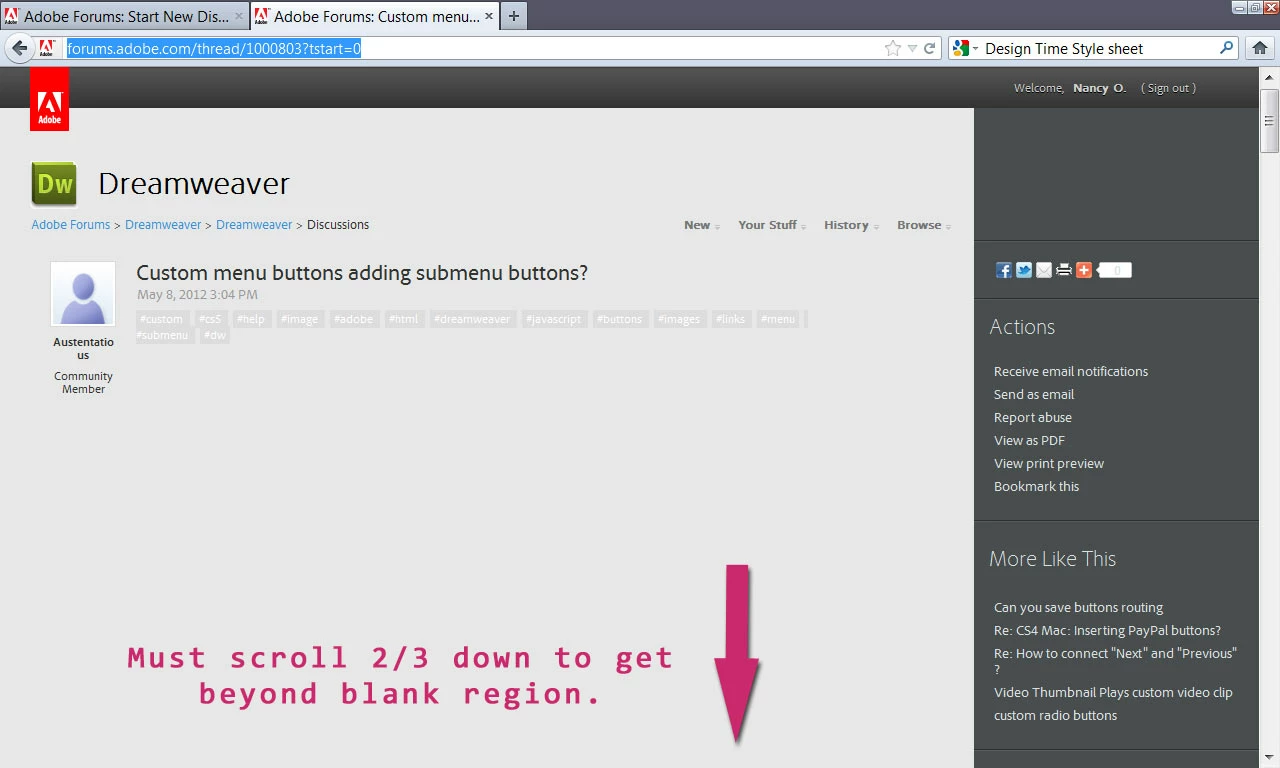Viewport: 1280px width, 768px height.
Task: Click the printer share icon
Action: (1064, 270)
